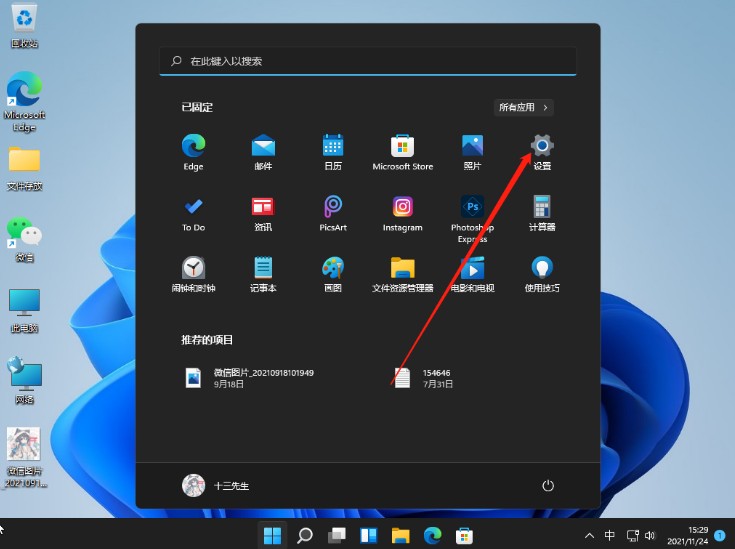Open the 画图 paint app
Screen dimensions: 735x549
(x=333, y=274)
